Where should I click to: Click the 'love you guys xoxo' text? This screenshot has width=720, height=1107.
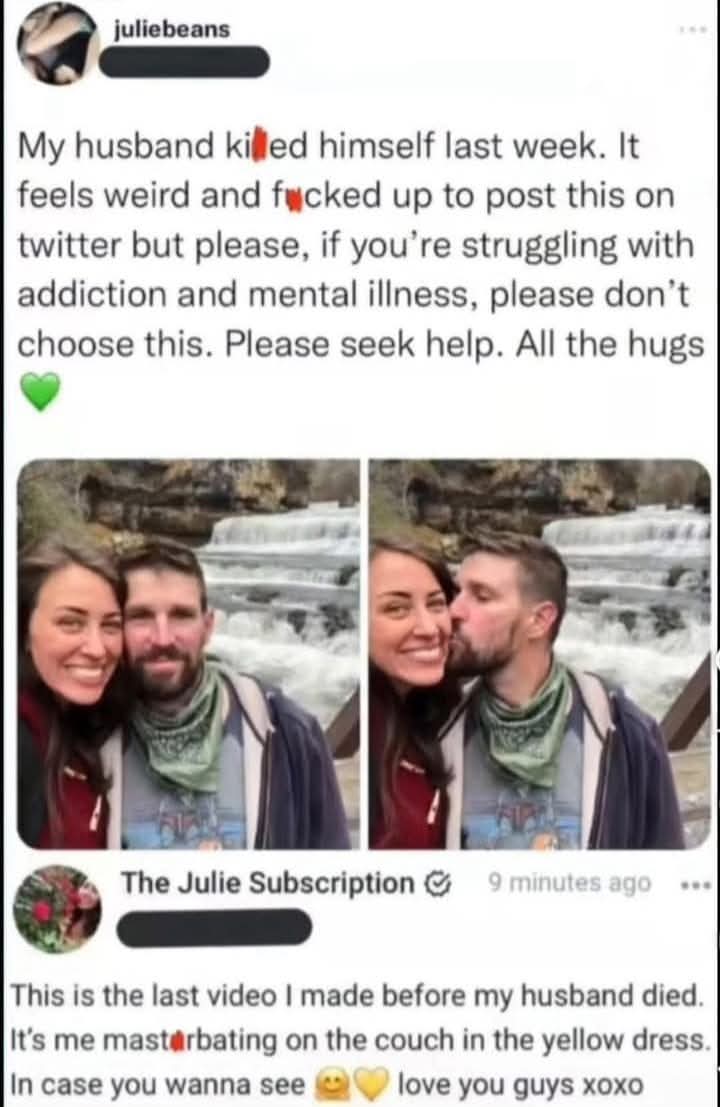[x=520, y=1083]
